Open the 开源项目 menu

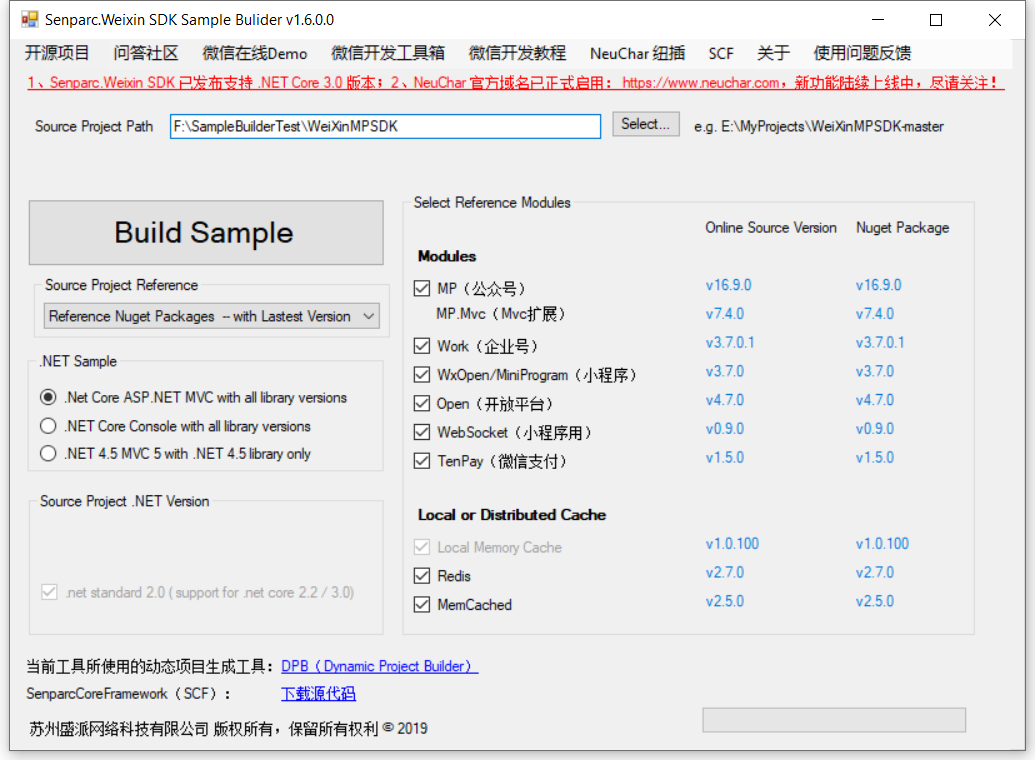click(57, 53)
